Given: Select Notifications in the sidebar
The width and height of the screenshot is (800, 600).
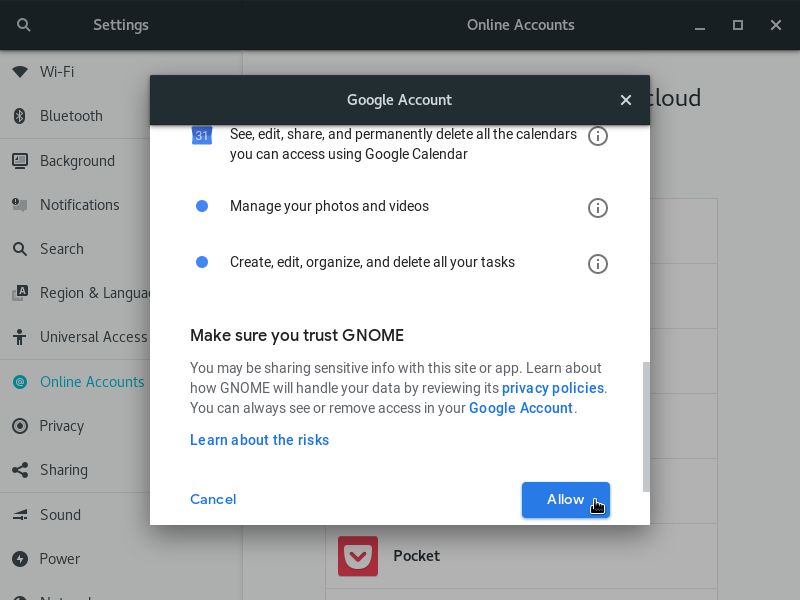Looking at the screenshot, I should click(x=79, y=205).
